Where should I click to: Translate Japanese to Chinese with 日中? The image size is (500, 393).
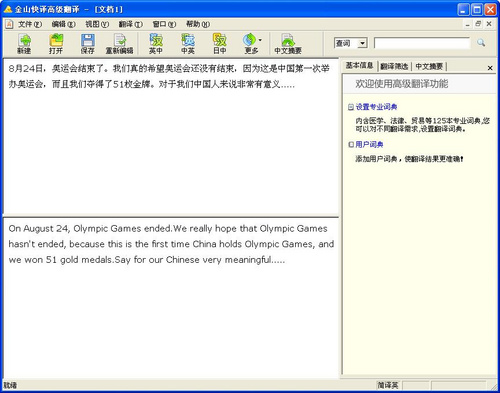click(220, 44)
